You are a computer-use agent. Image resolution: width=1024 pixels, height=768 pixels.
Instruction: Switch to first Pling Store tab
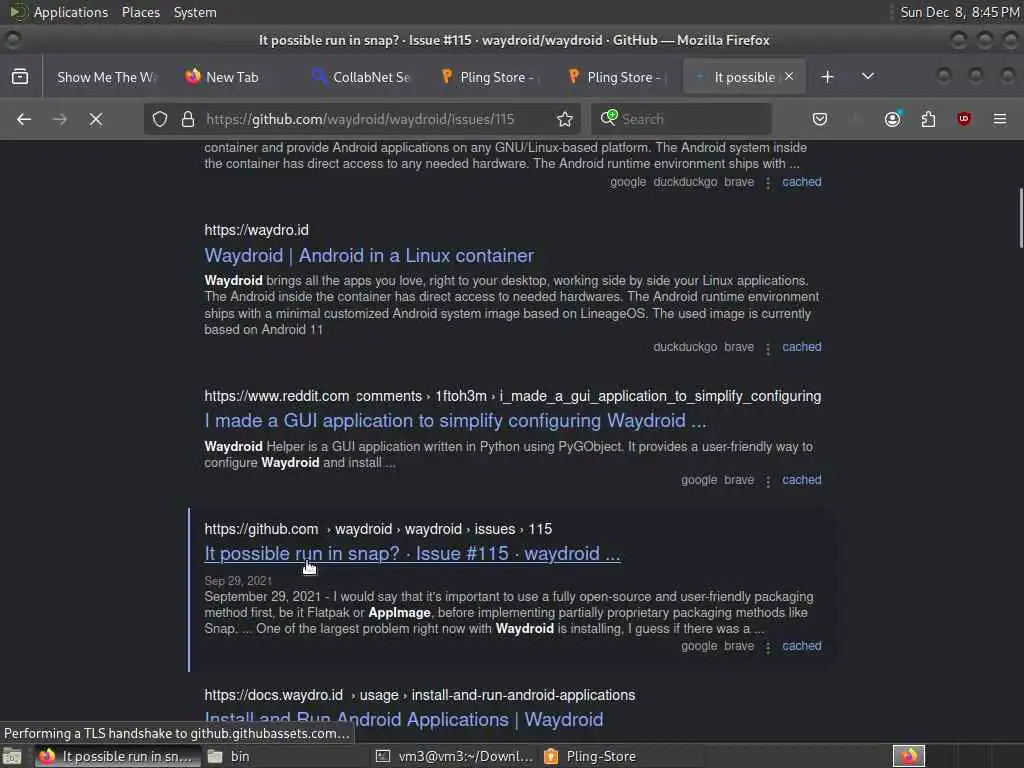click(x=488, y=77)
